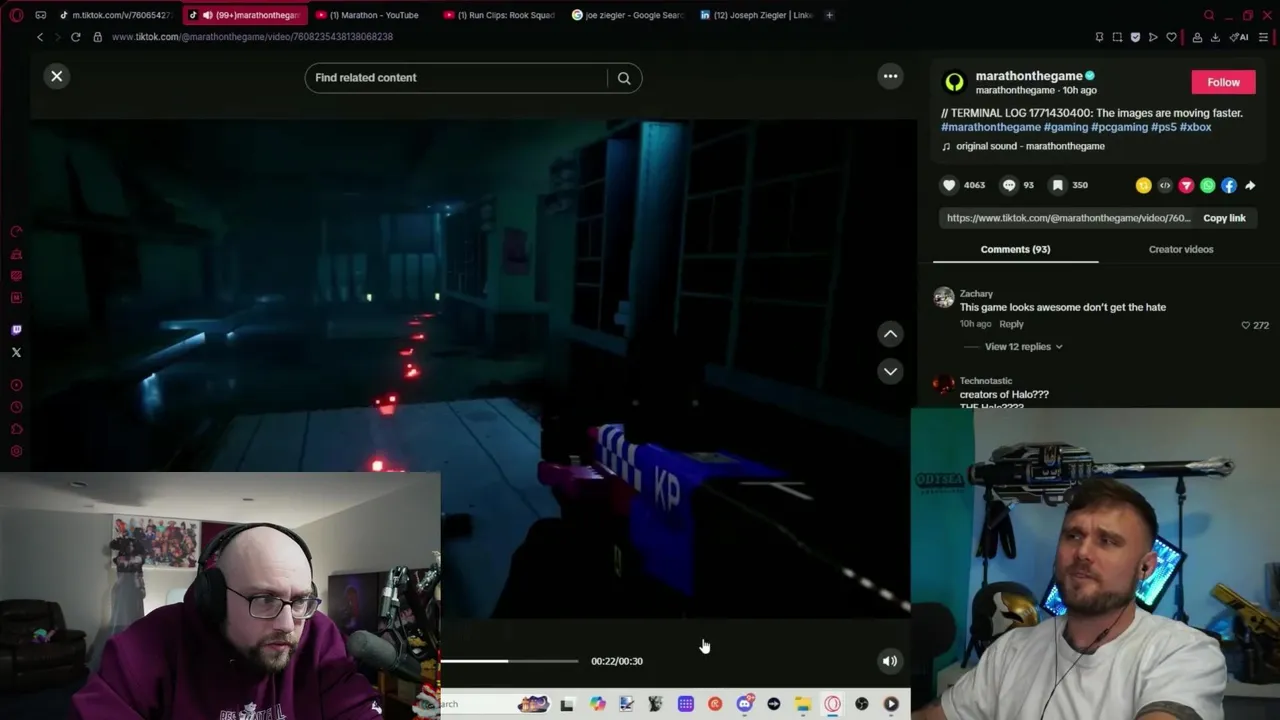The width and height of the screenshot is (1280, 720).
Task: Click the search magnifier in Find related content
Action: click(x=624, y=78)
